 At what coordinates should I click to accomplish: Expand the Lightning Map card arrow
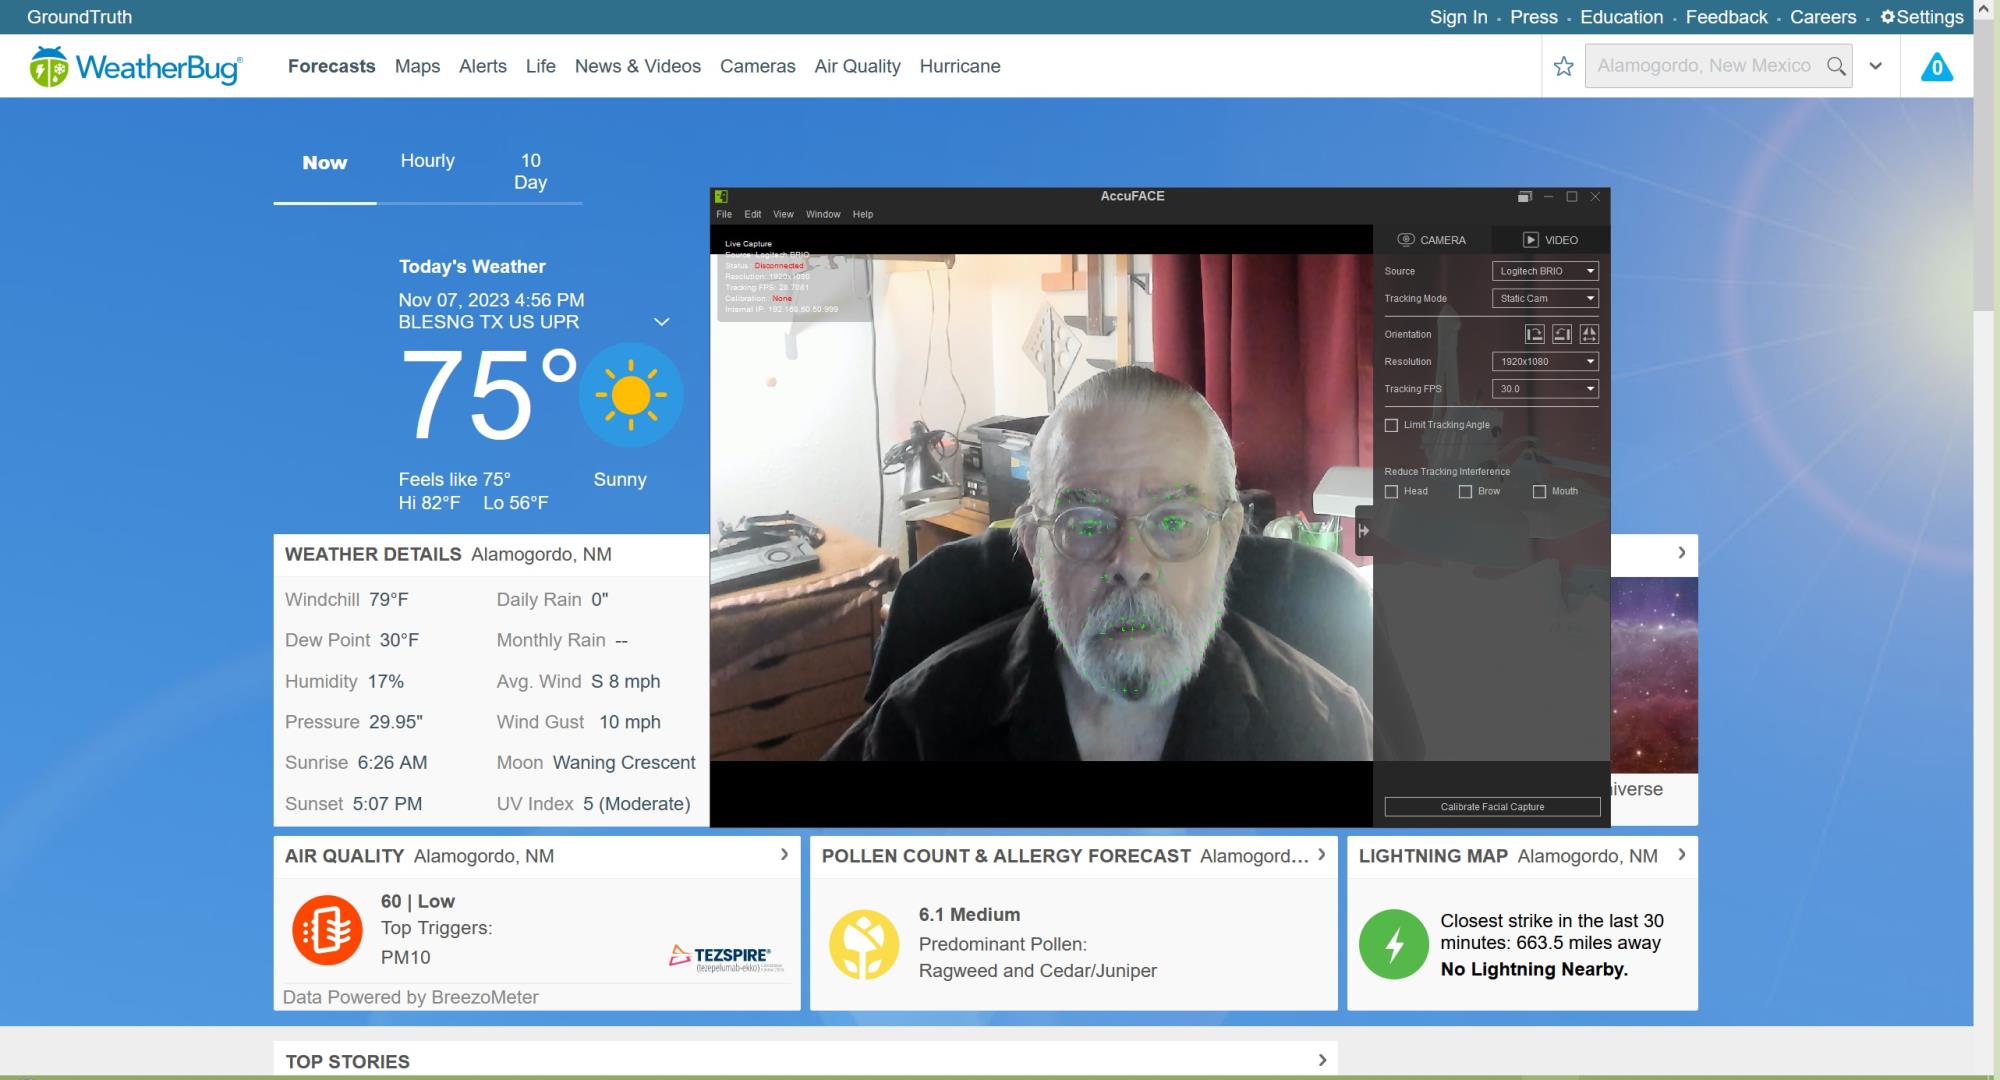coord(1682,855)
